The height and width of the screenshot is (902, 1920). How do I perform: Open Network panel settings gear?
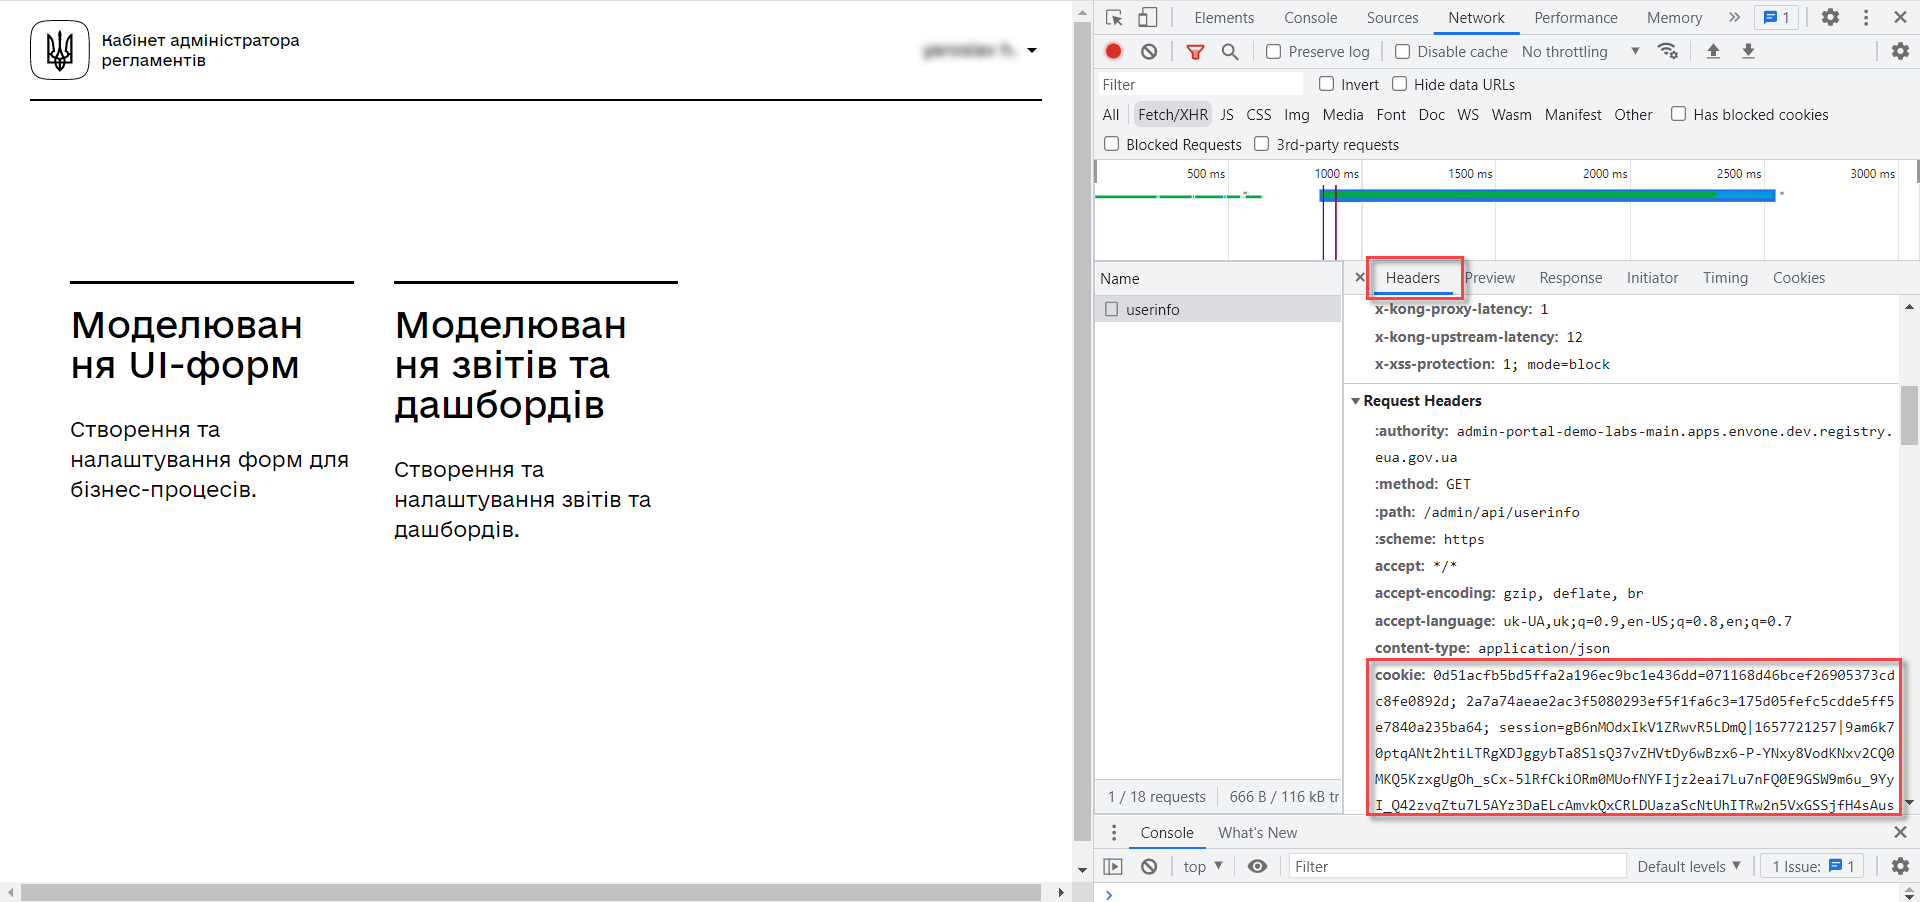coord(1900,51)
